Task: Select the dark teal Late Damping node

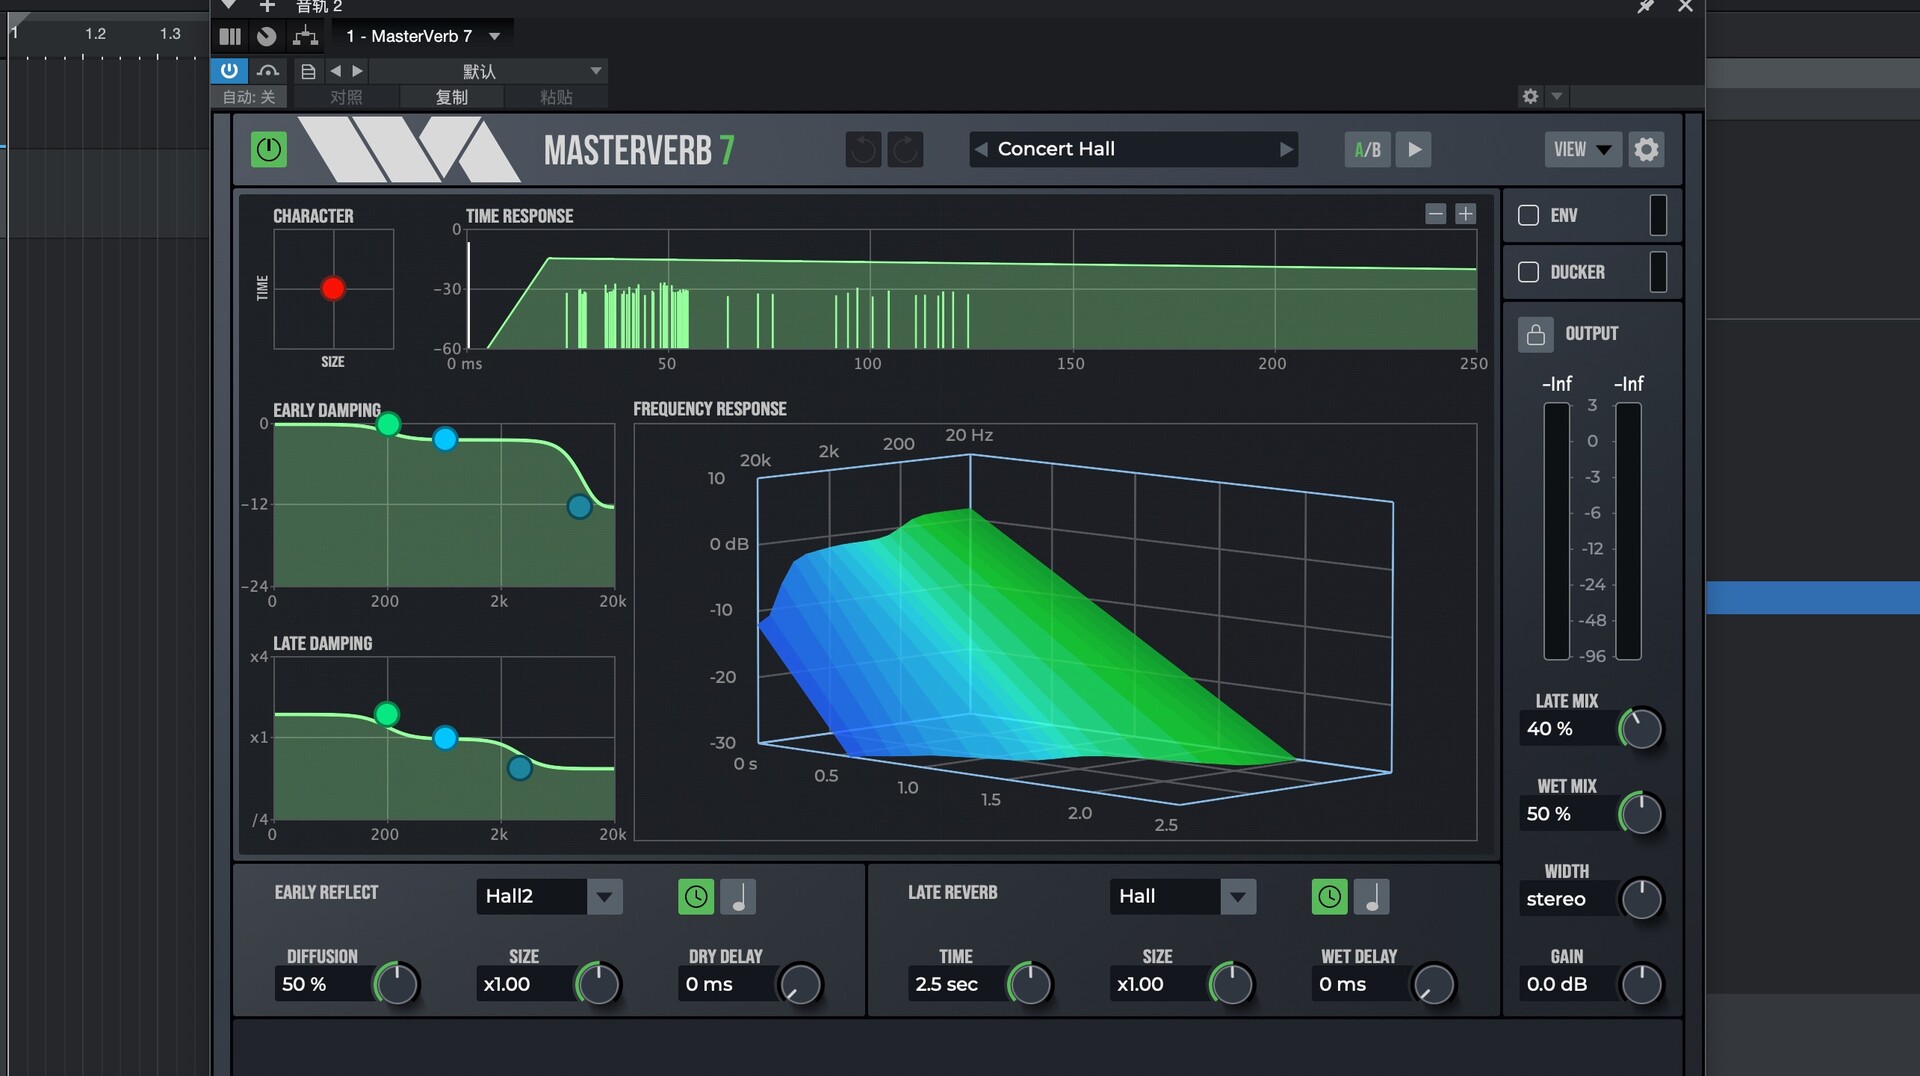Action: click(519, 768)
